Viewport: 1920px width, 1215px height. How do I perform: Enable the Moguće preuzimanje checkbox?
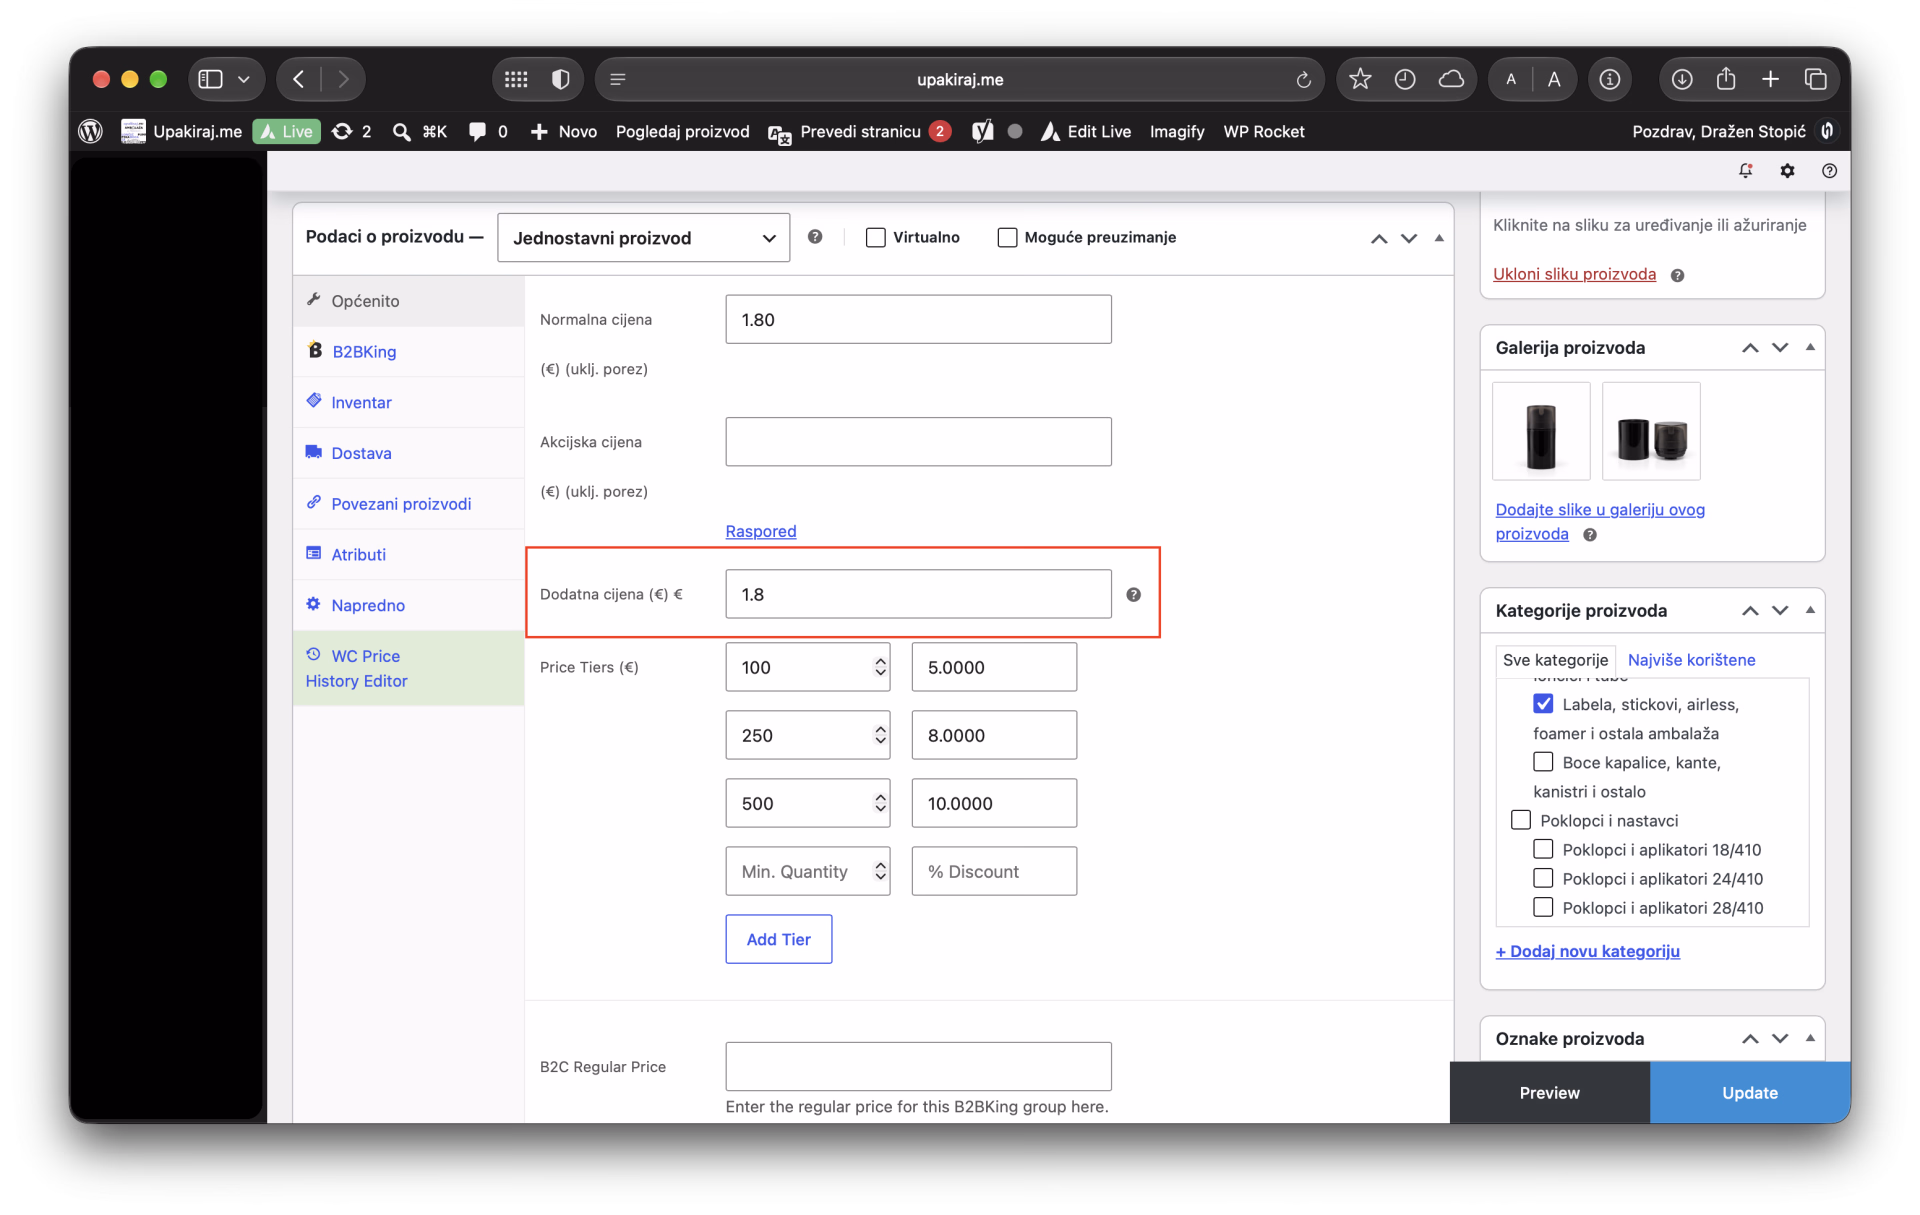(1007, 237)
